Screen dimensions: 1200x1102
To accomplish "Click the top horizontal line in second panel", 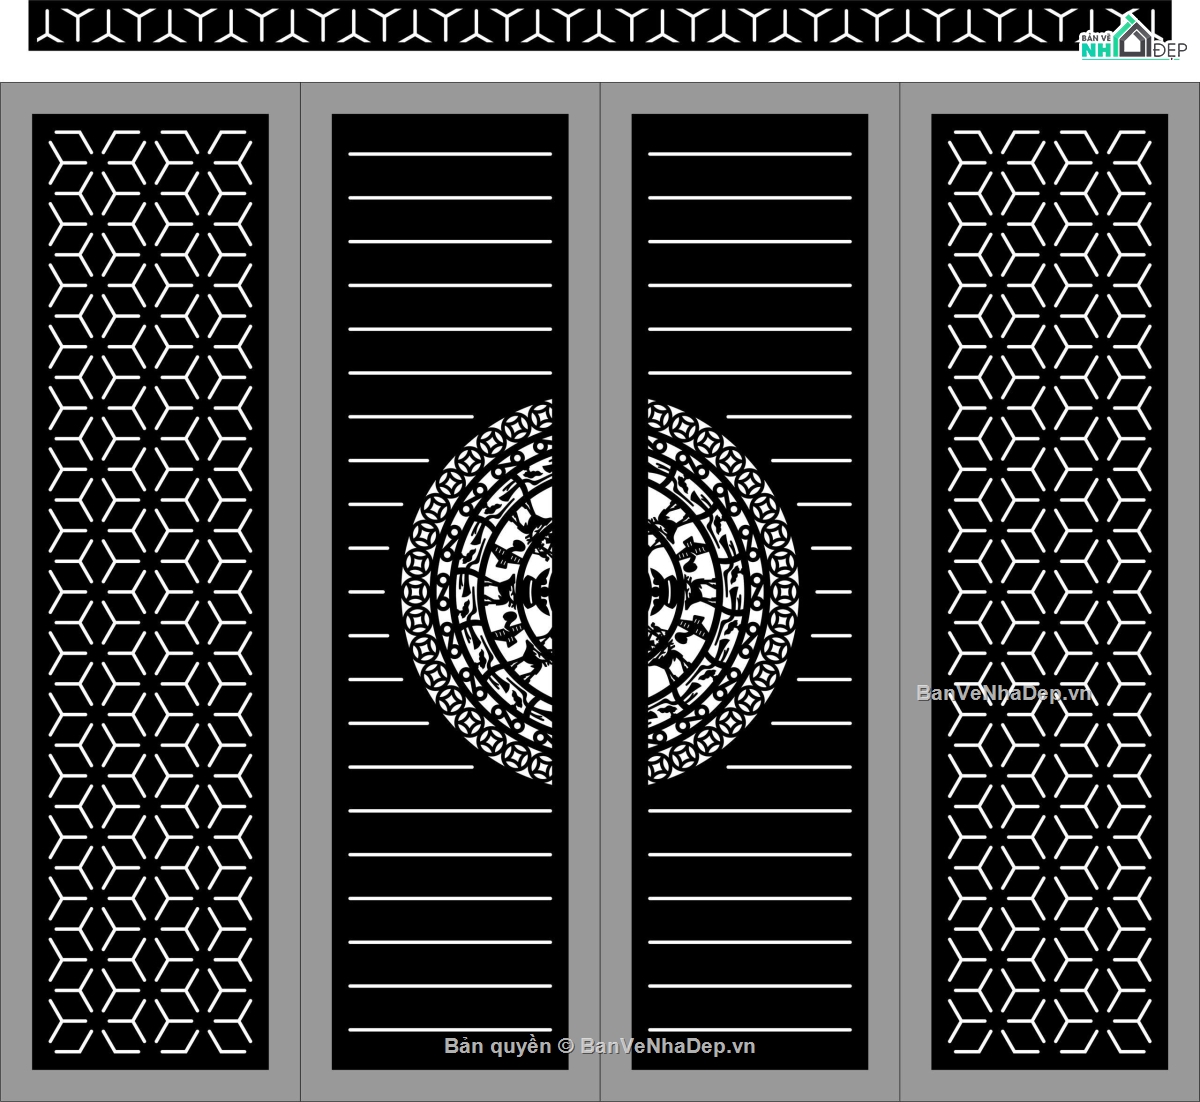I will [450, 154].
